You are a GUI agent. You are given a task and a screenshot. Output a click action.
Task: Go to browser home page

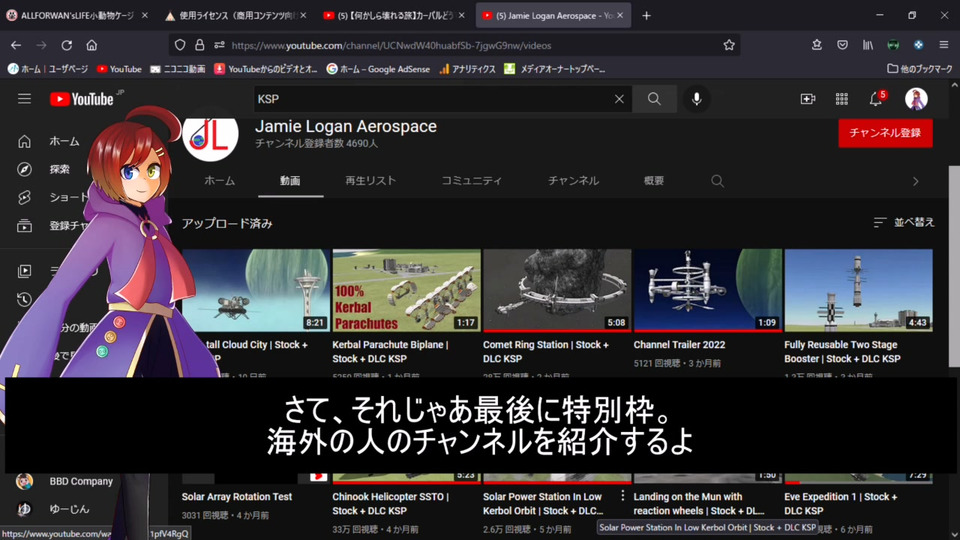92,45
